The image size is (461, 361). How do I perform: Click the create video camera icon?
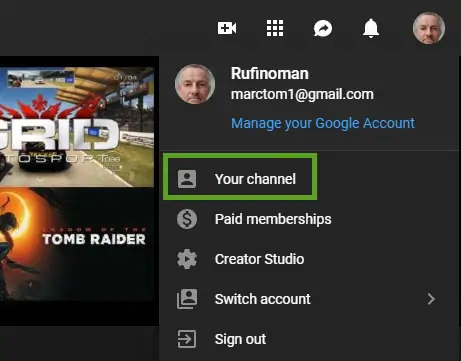[227, 28]
